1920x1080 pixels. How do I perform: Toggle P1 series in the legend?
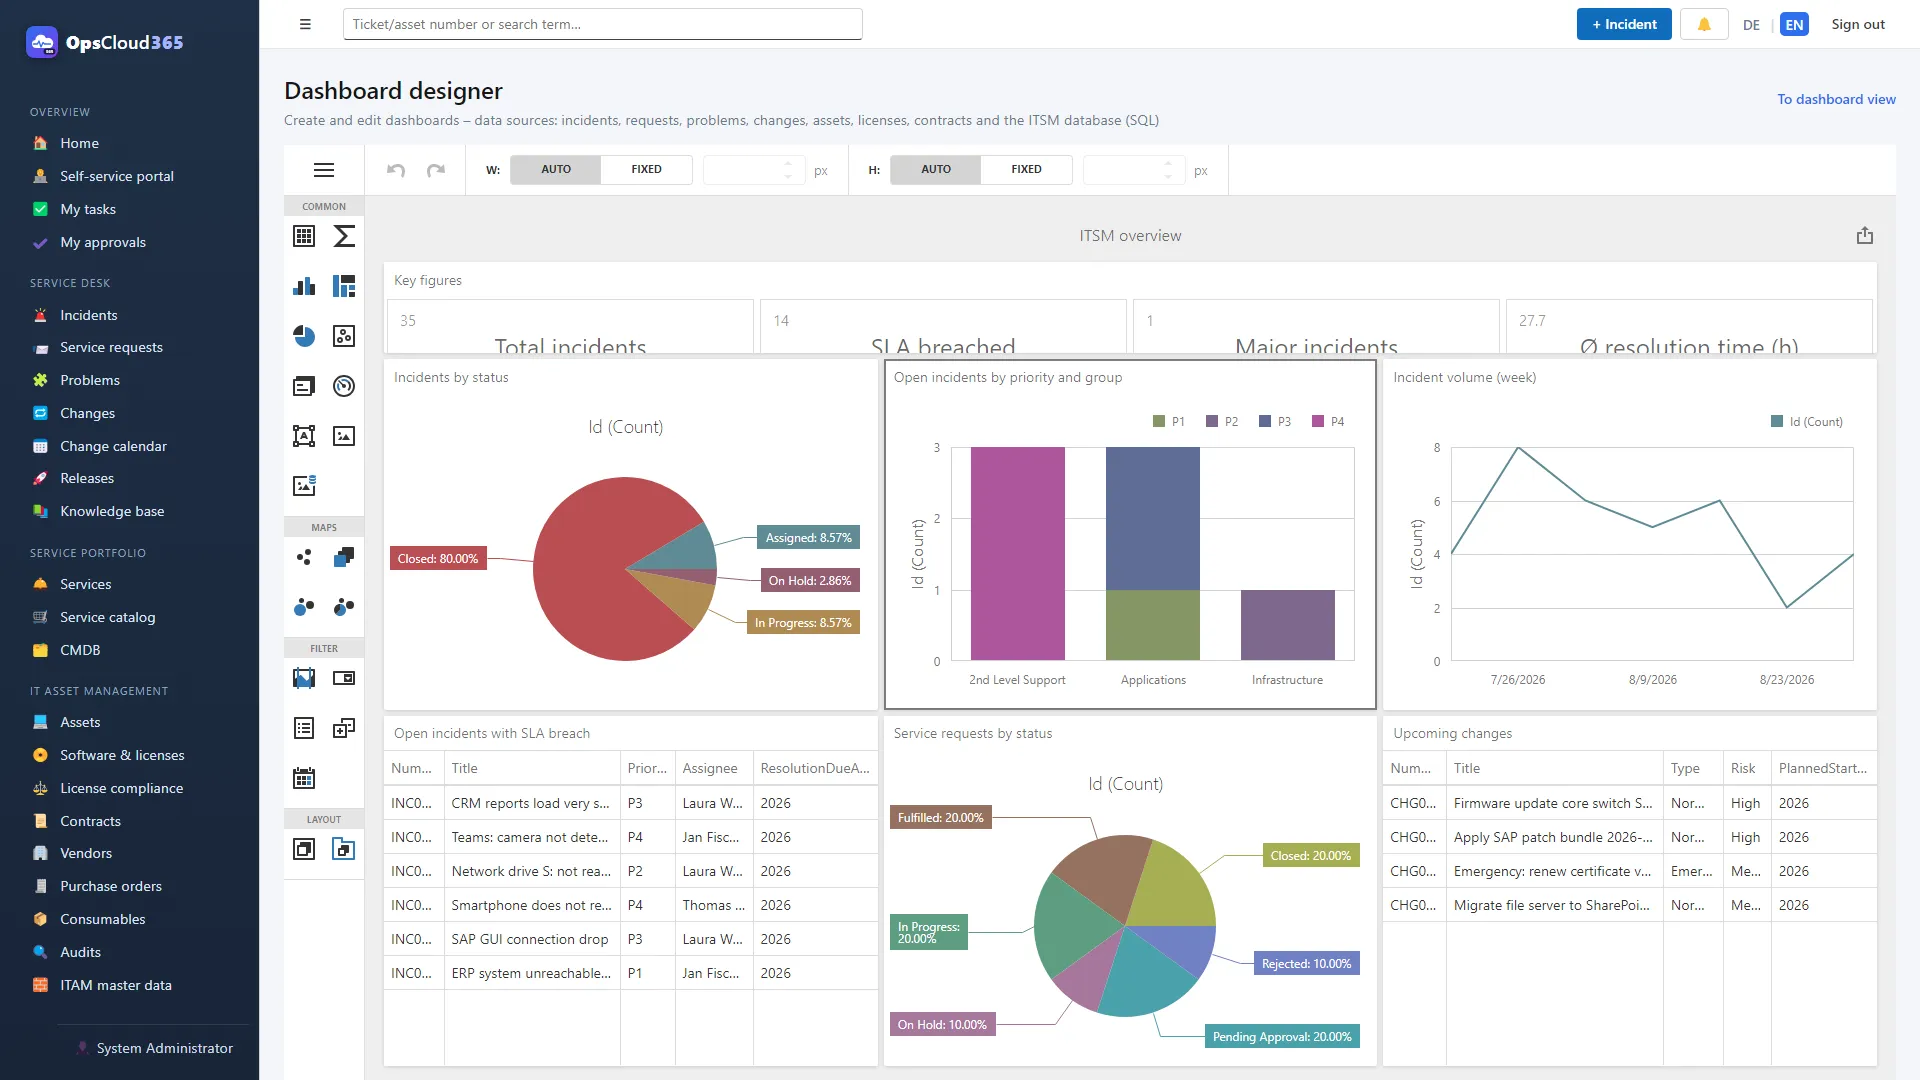pos(1169,422)
